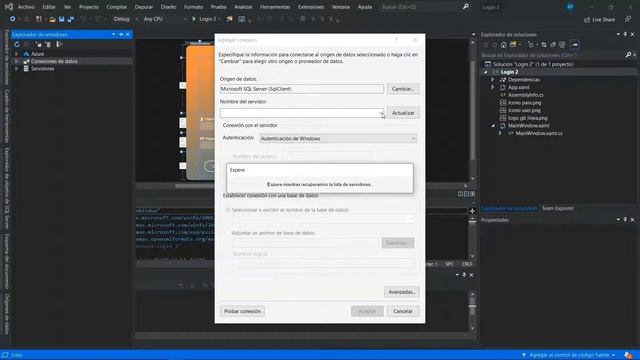Click the notifications icon in status bar
Viewport: 640px width, 360px height.
(x=628, y=356)
